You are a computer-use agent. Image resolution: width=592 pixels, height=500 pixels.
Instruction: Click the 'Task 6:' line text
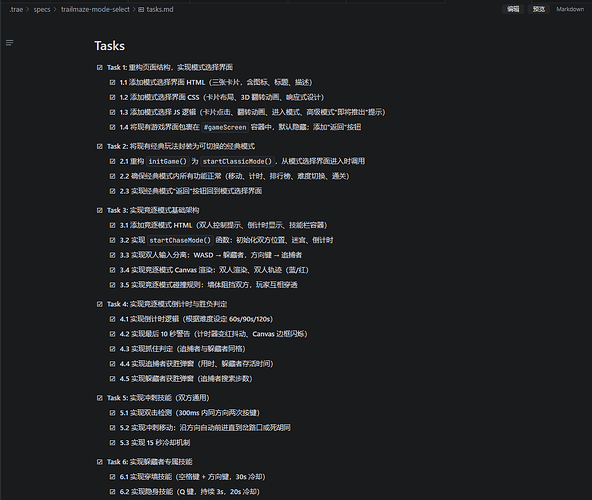[x=150, y=462]
